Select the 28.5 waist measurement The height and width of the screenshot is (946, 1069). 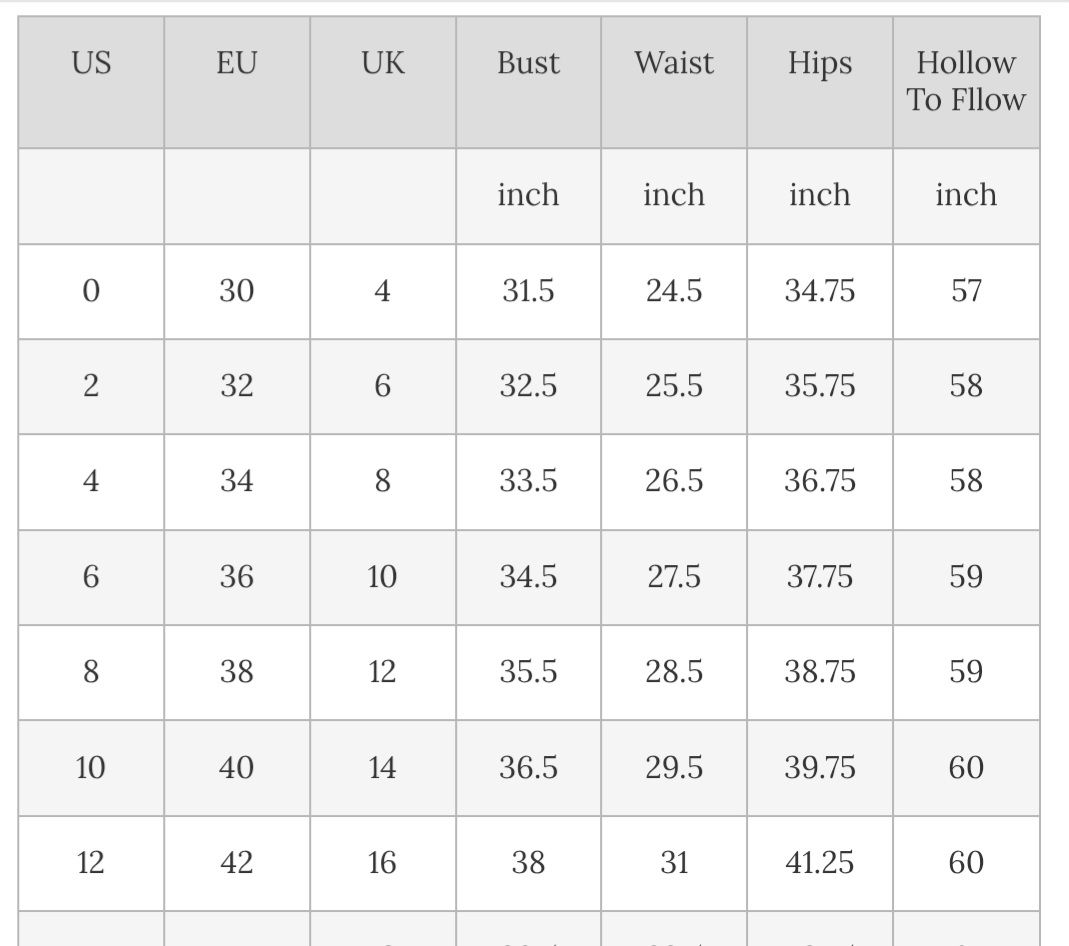(x=674, y=672)
